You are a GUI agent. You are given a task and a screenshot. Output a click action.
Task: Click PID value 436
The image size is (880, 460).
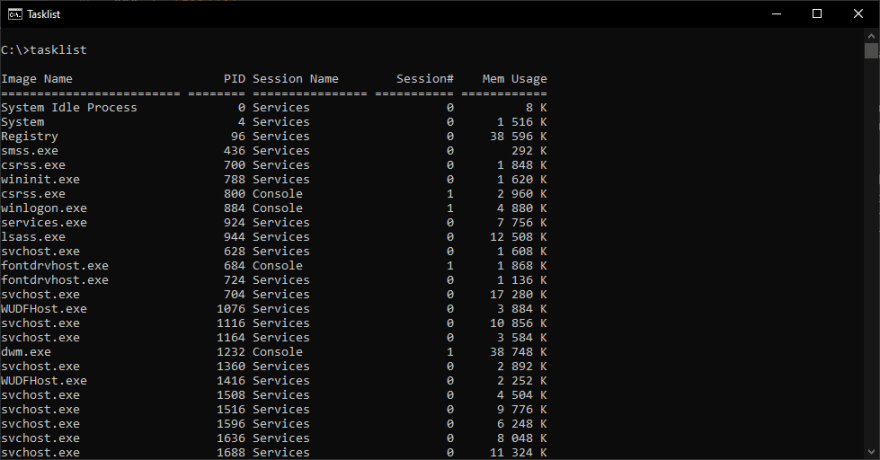[235, 151]
